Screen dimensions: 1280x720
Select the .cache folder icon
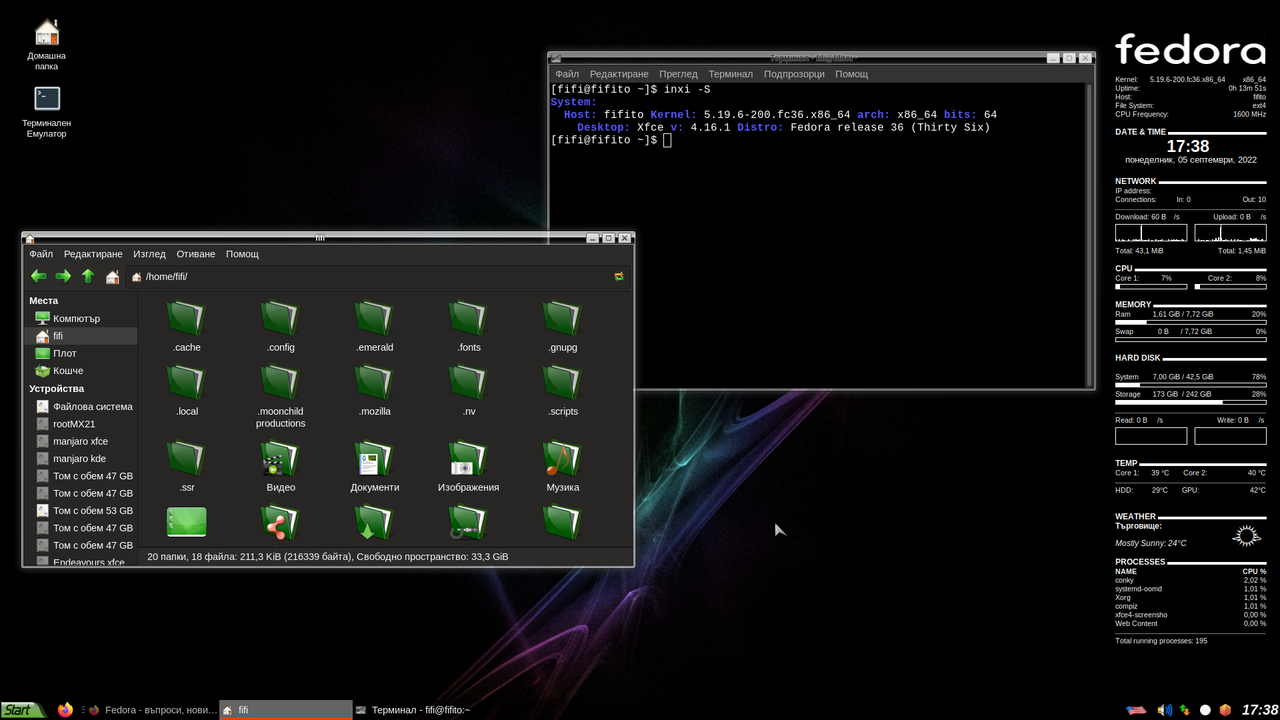coord(187,318)
